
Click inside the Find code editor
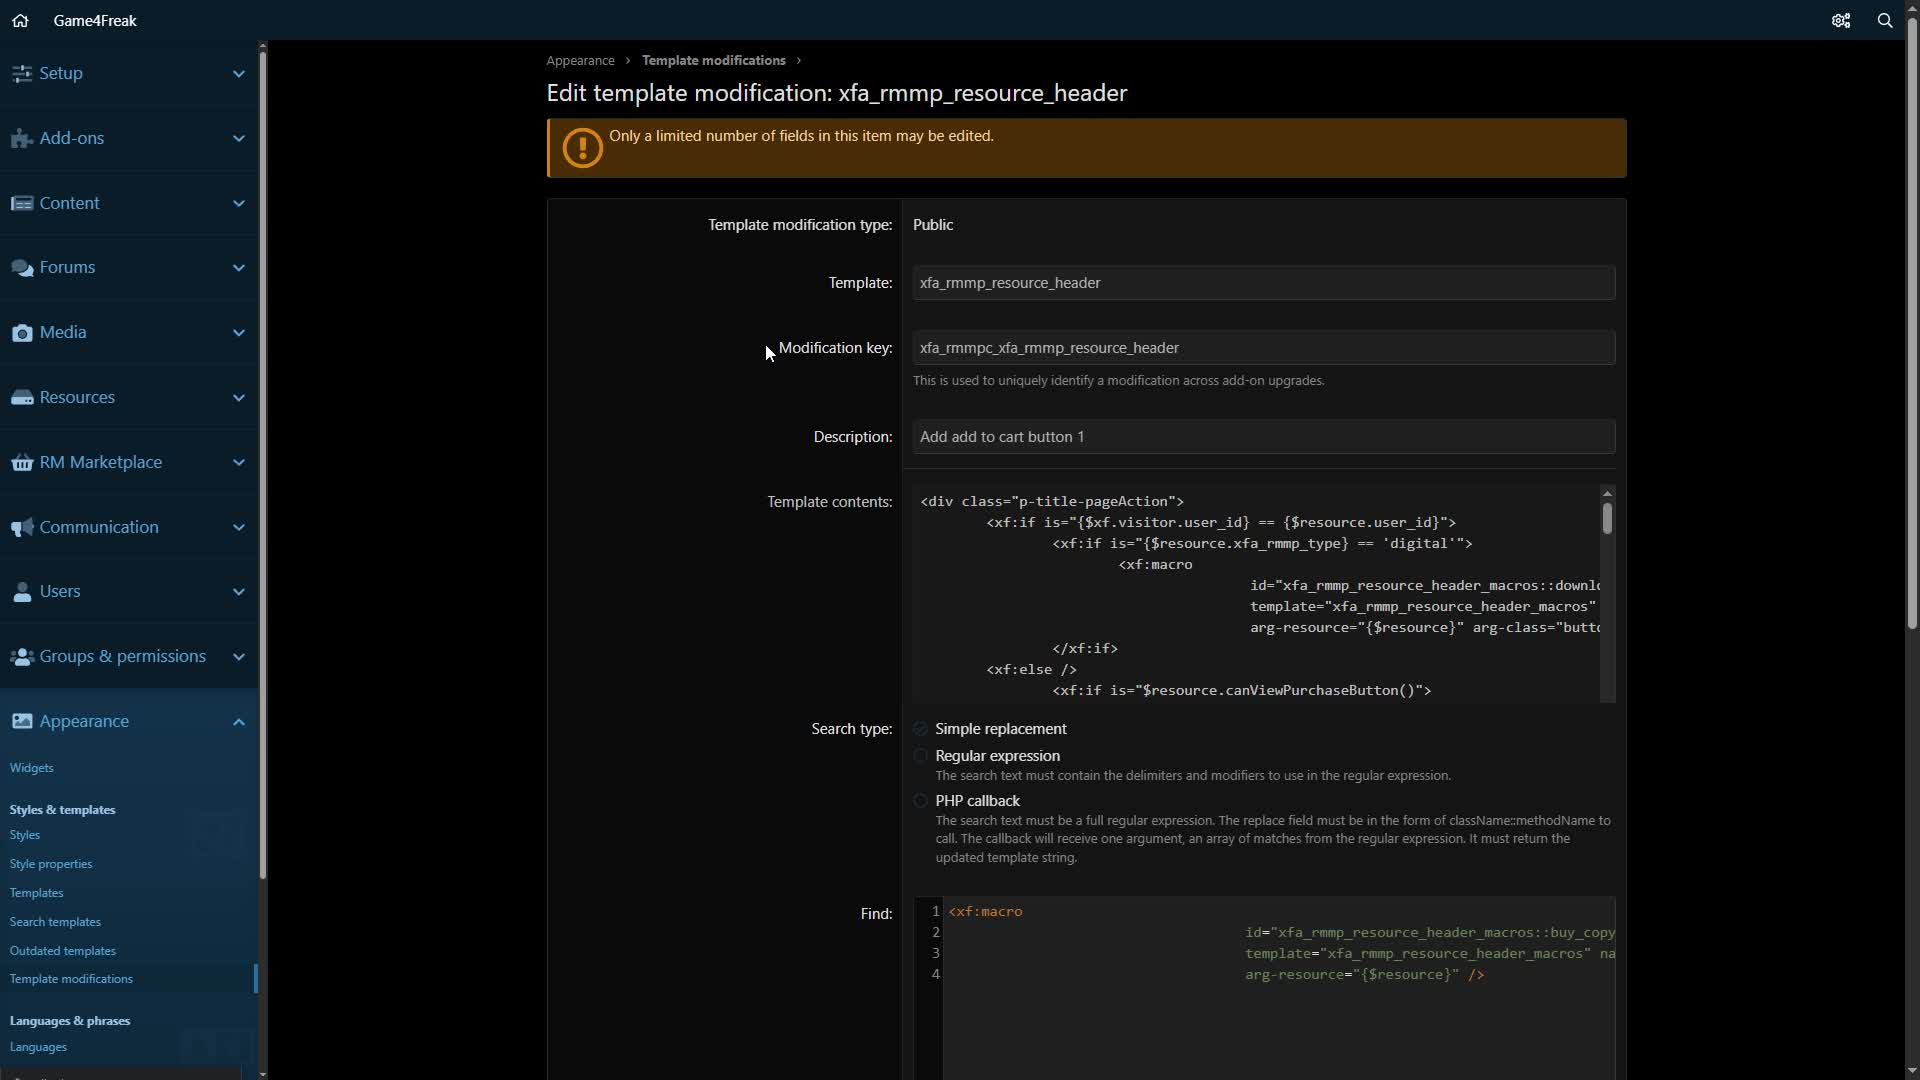click(1278, 988)
